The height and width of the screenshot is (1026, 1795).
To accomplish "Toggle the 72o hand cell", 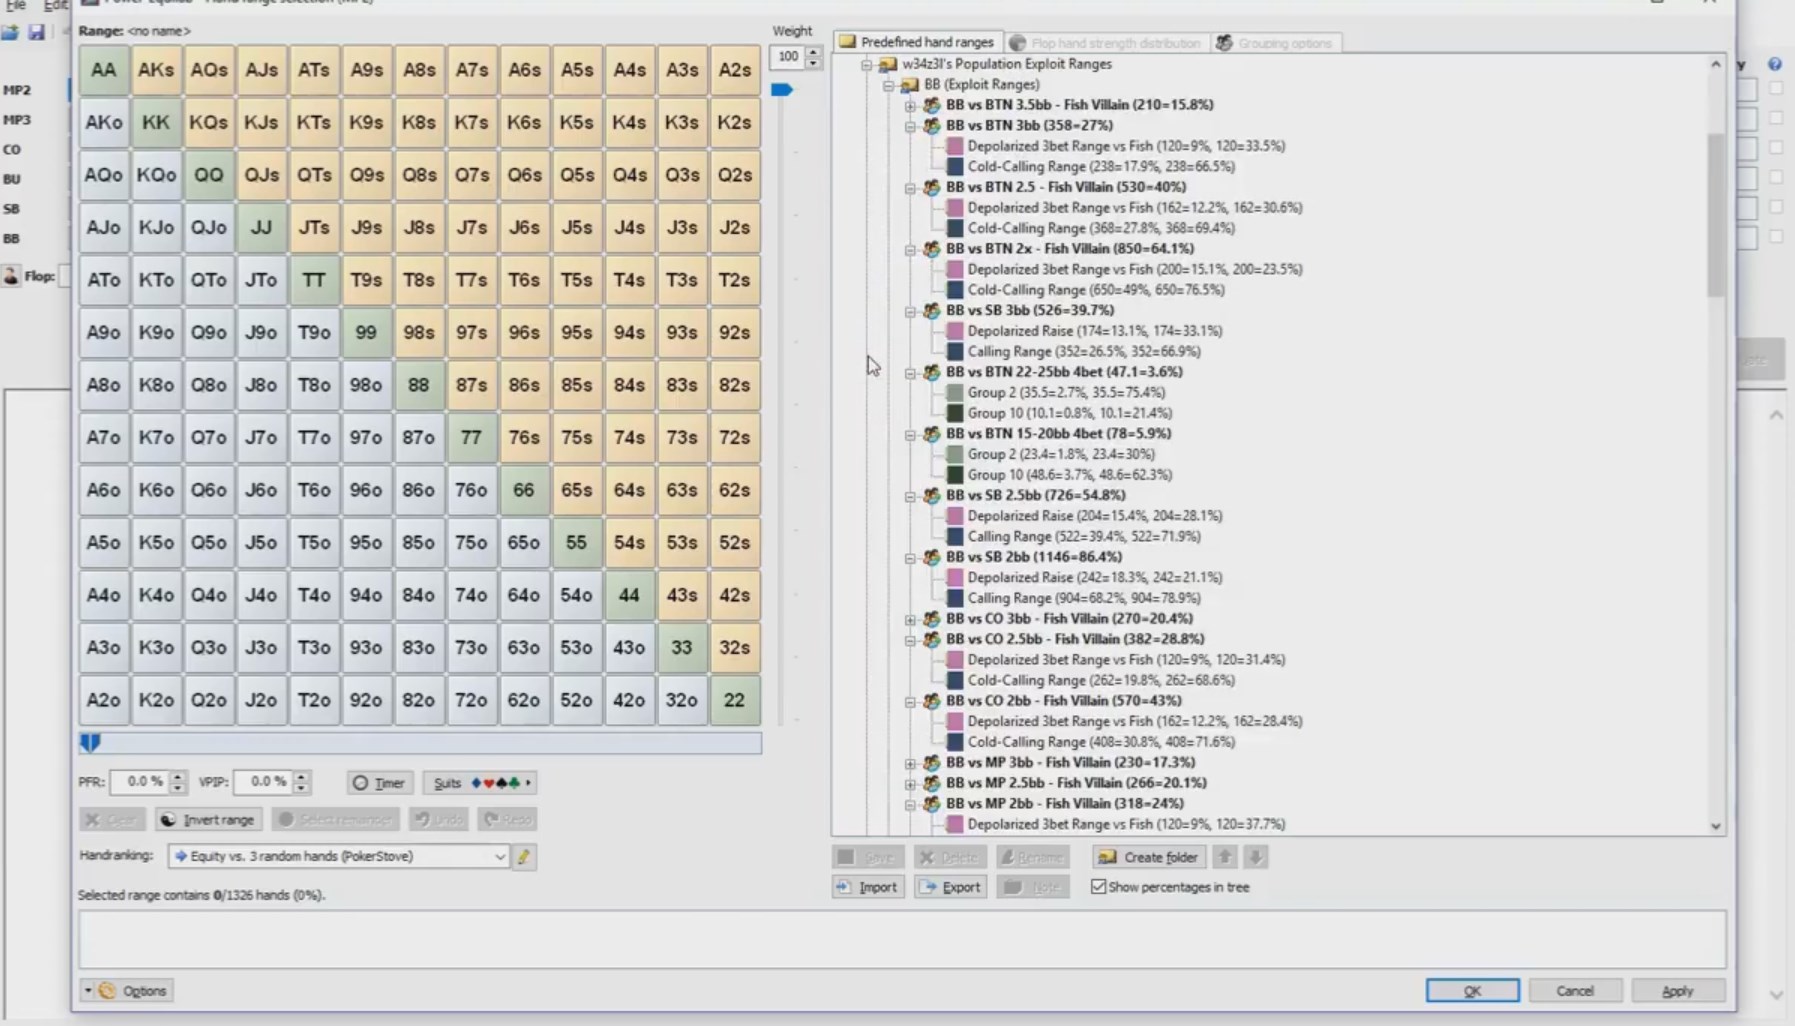I will 471,700.
